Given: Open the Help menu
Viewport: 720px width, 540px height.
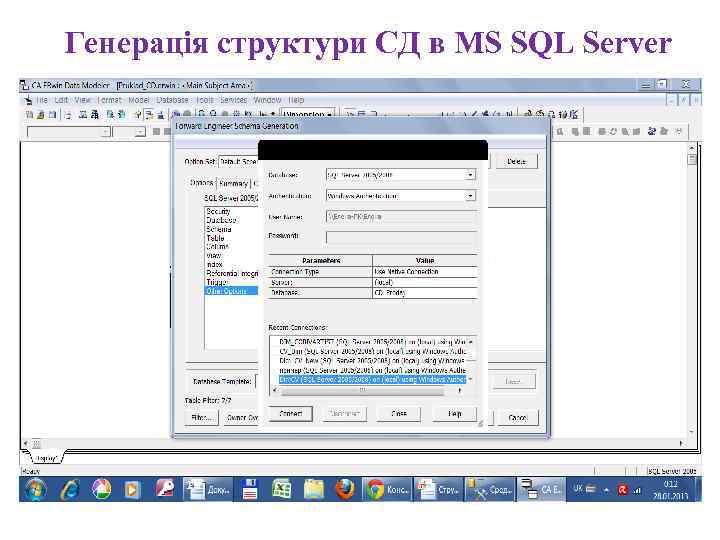Looking at the screenshot, I should pos(296,100).
